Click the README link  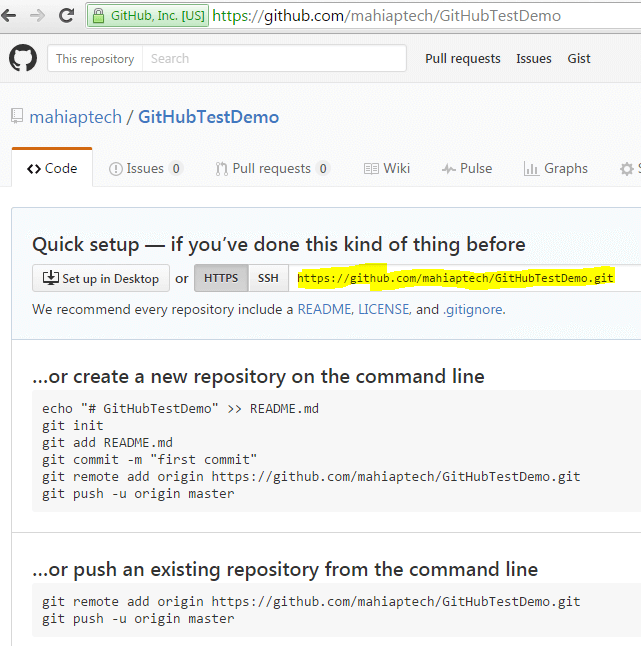coord(324,309)
